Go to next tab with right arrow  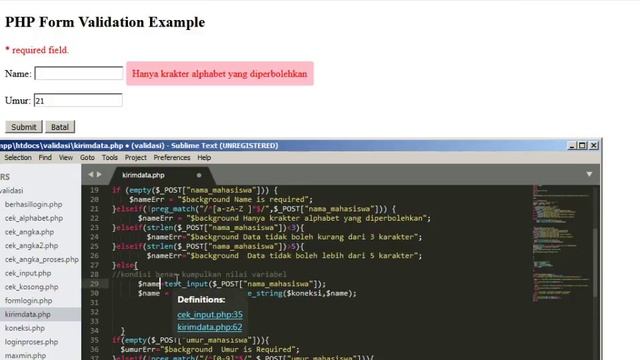point(99,174)
